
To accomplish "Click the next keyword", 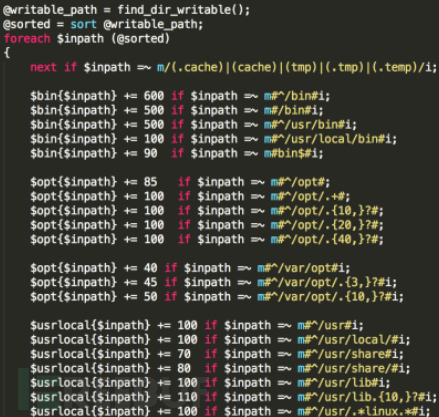I will 43,67.
